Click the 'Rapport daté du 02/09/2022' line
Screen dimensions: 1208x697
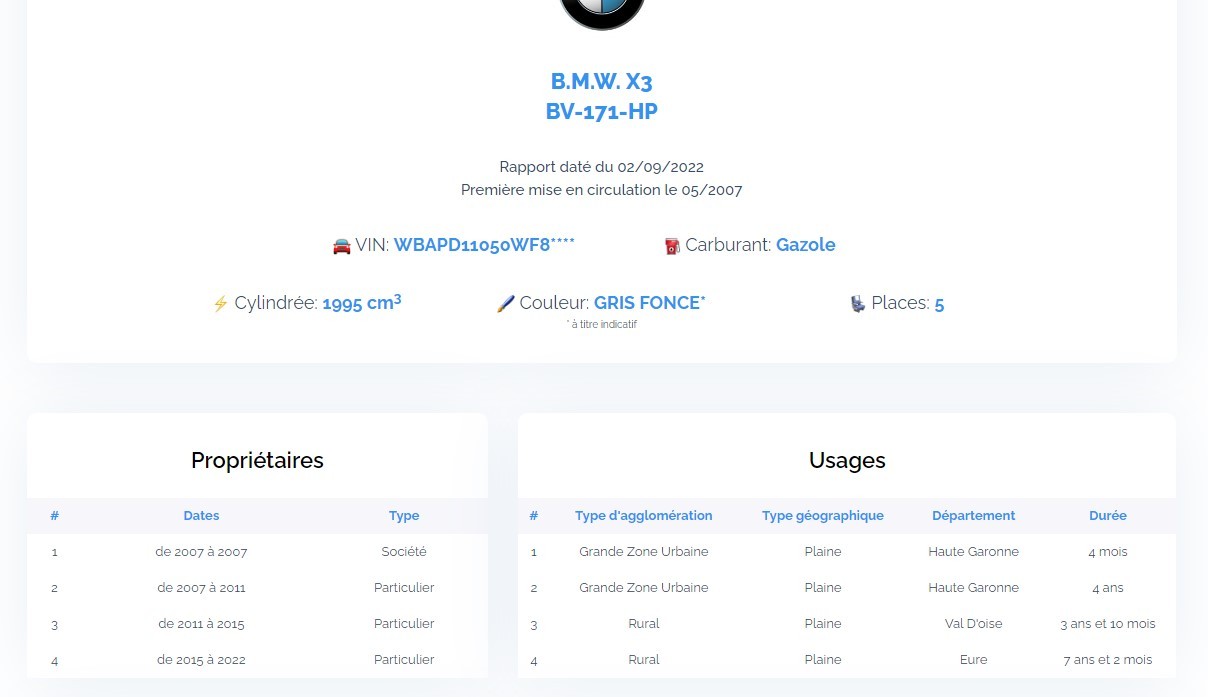[x=602, y=167]
